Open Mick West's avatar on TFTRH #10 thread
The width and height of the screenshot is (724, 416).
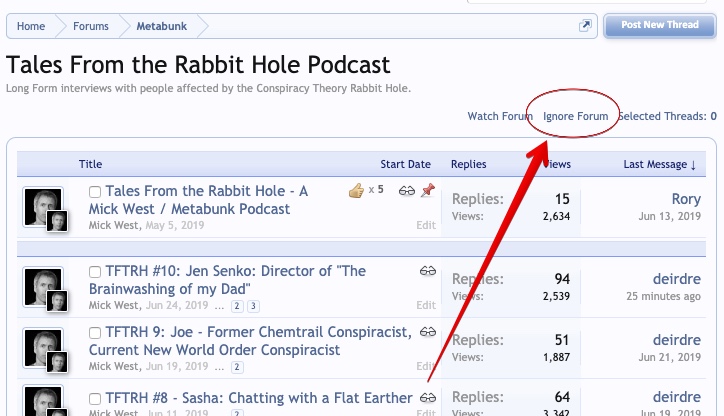coord(43,288)
